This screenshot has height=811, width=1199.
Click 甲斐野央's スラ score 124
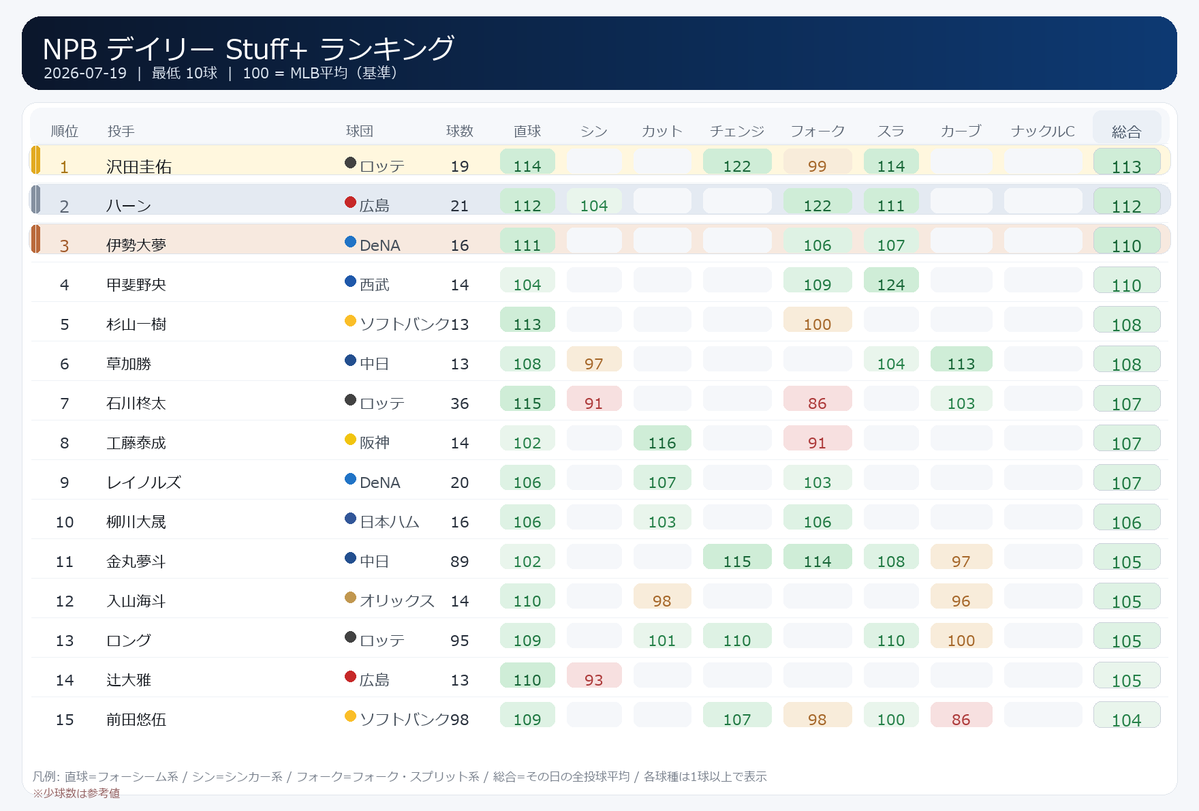click(891, 281)
